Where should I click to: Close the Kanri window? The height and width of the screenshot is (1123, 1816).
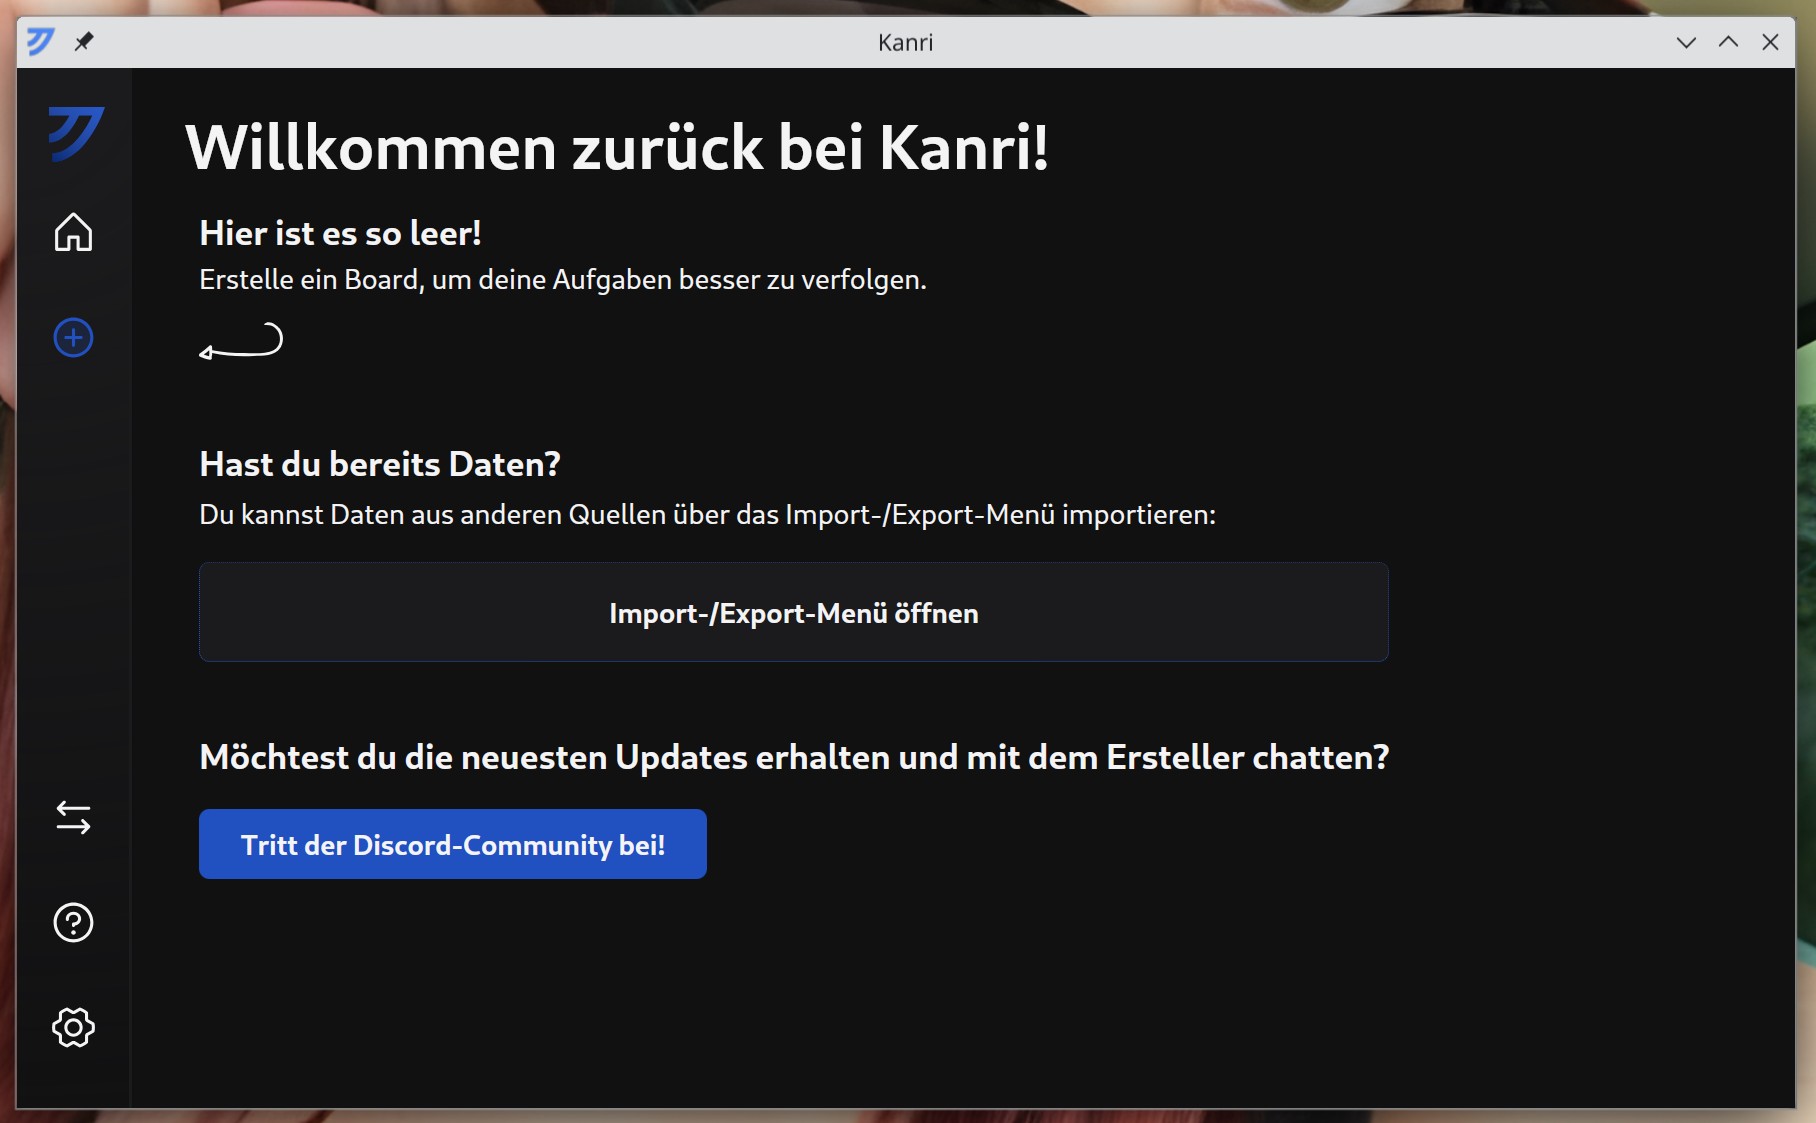[x=1770, y=42]
